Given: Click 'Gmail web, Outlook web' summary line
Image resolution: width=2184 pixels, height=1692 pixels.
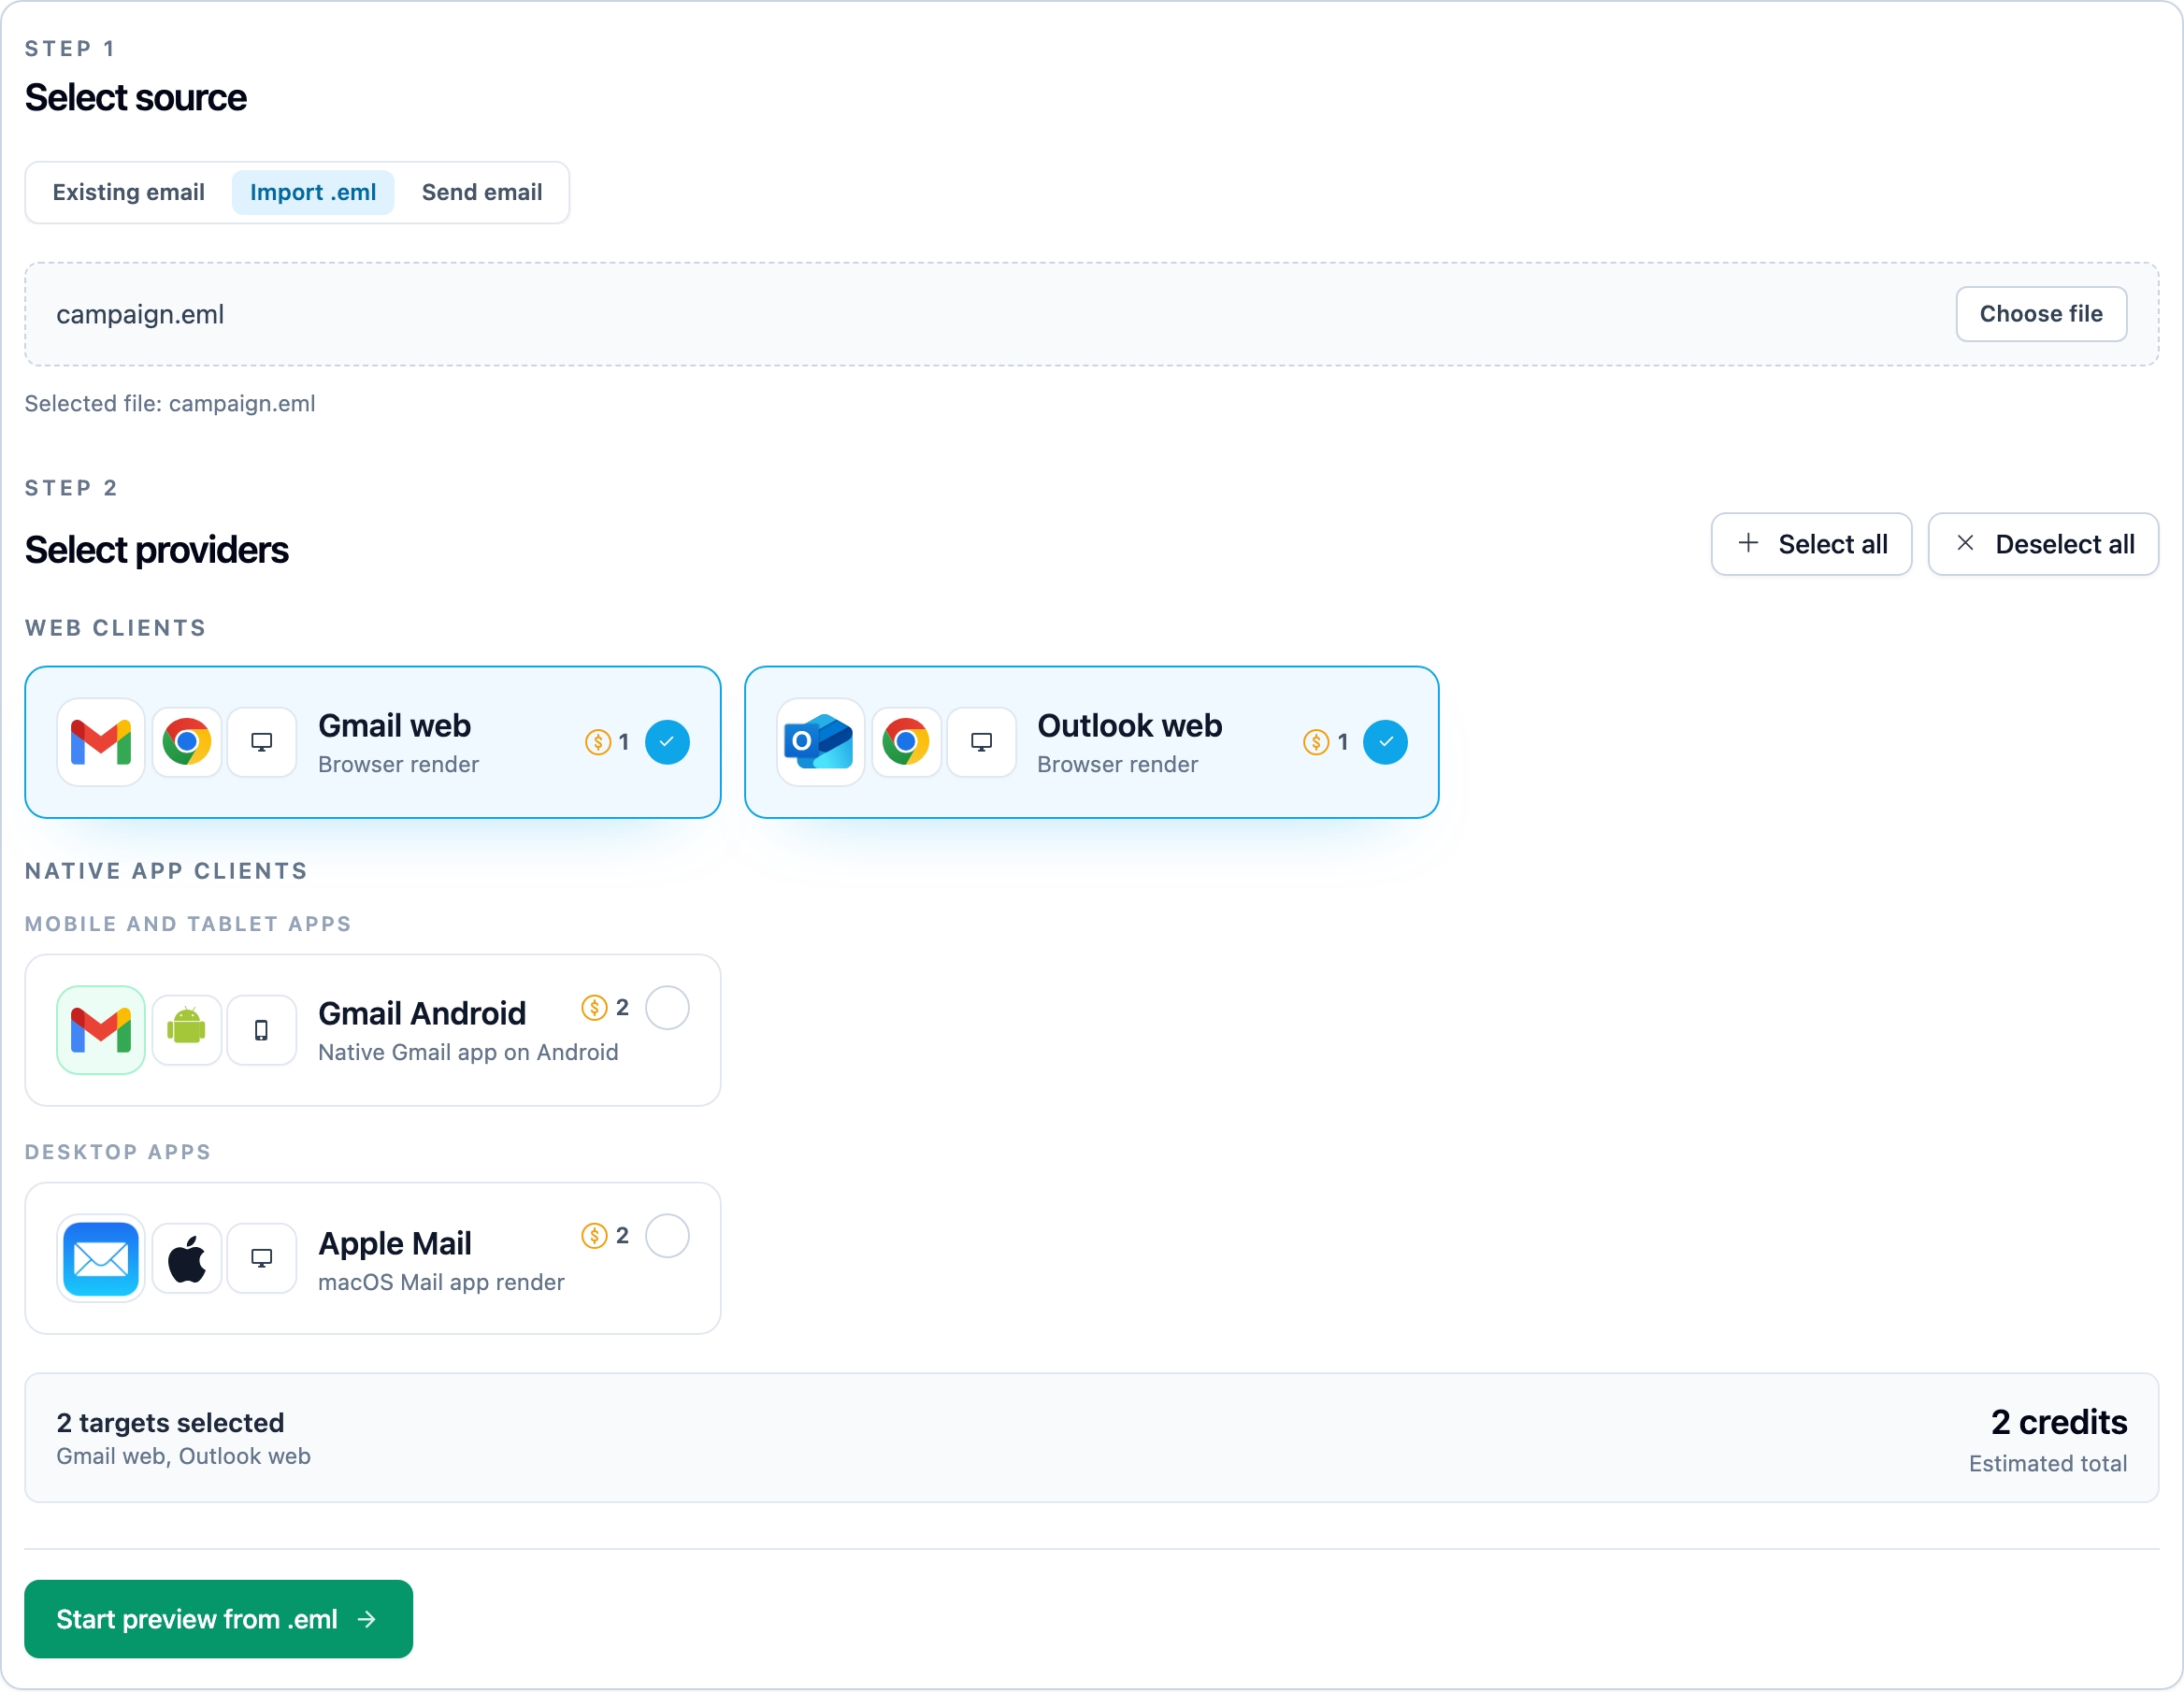Looking at the screenshot, I should pyautogui.click(x=183, y=1456).
